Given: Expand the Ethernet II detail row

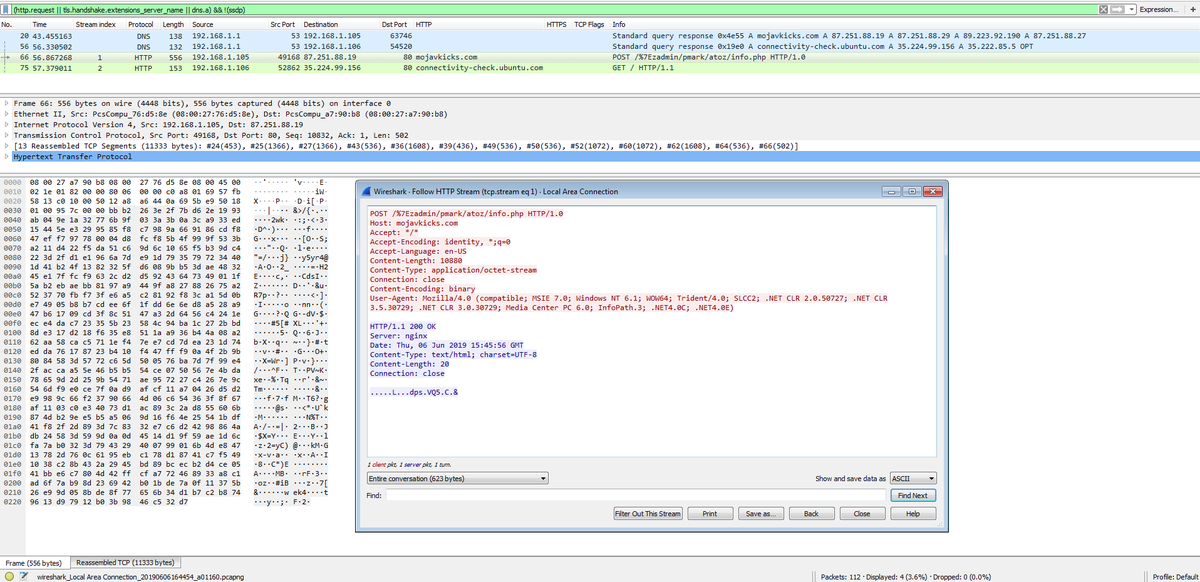Looking at the screenshot, I should pyautogui.click(x=8, y=115).
